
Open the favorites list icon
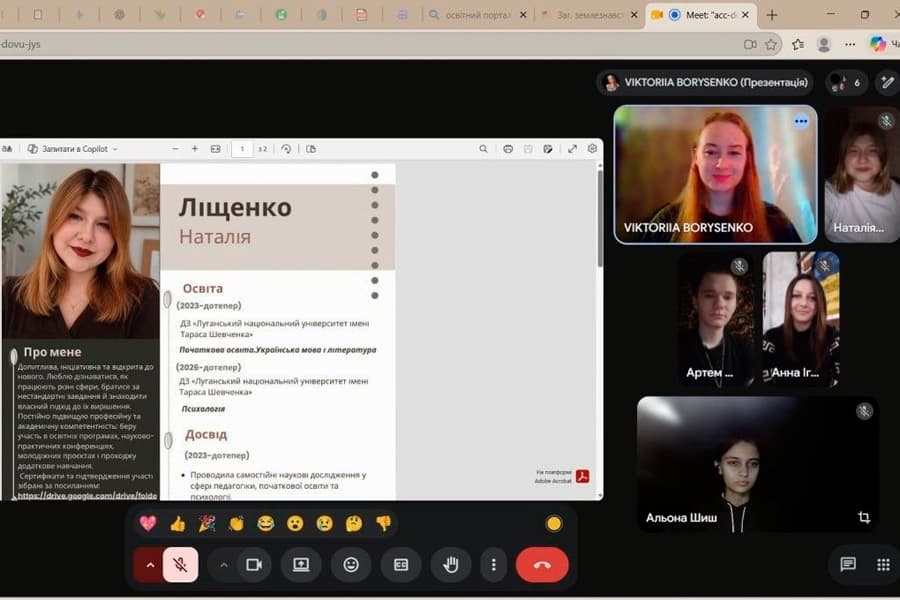798,44
